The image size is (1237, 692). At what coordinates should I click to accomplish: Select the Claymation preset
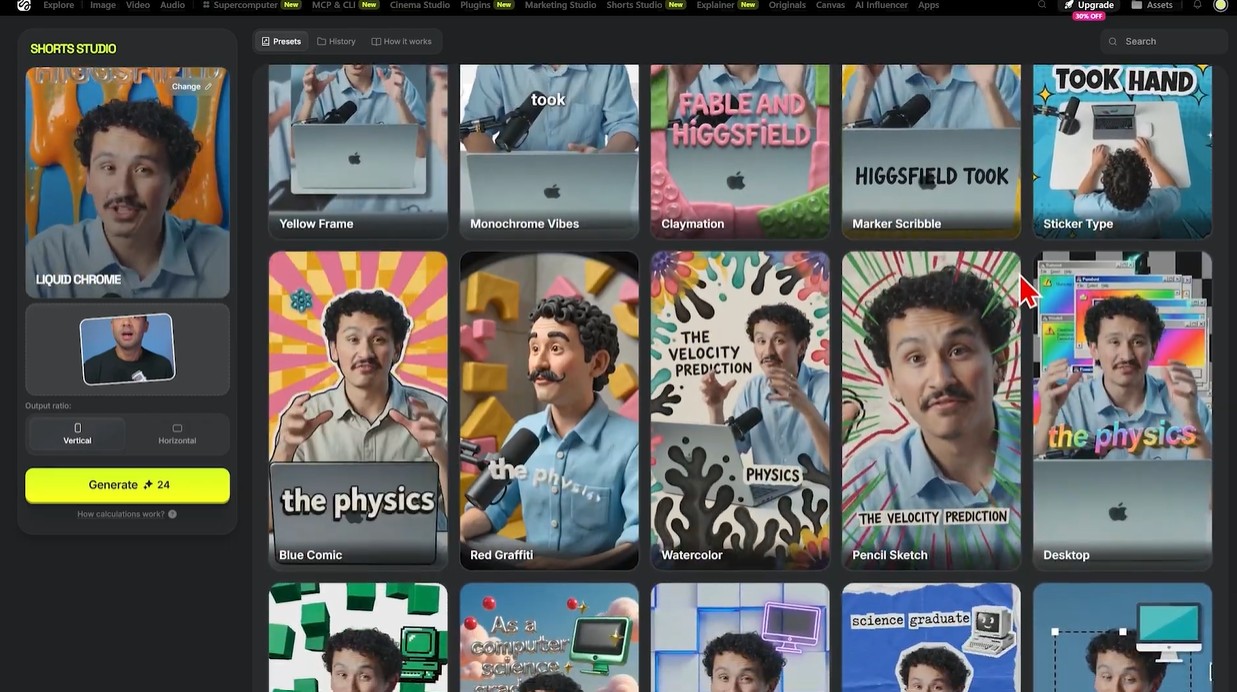[x=740, y=151]
